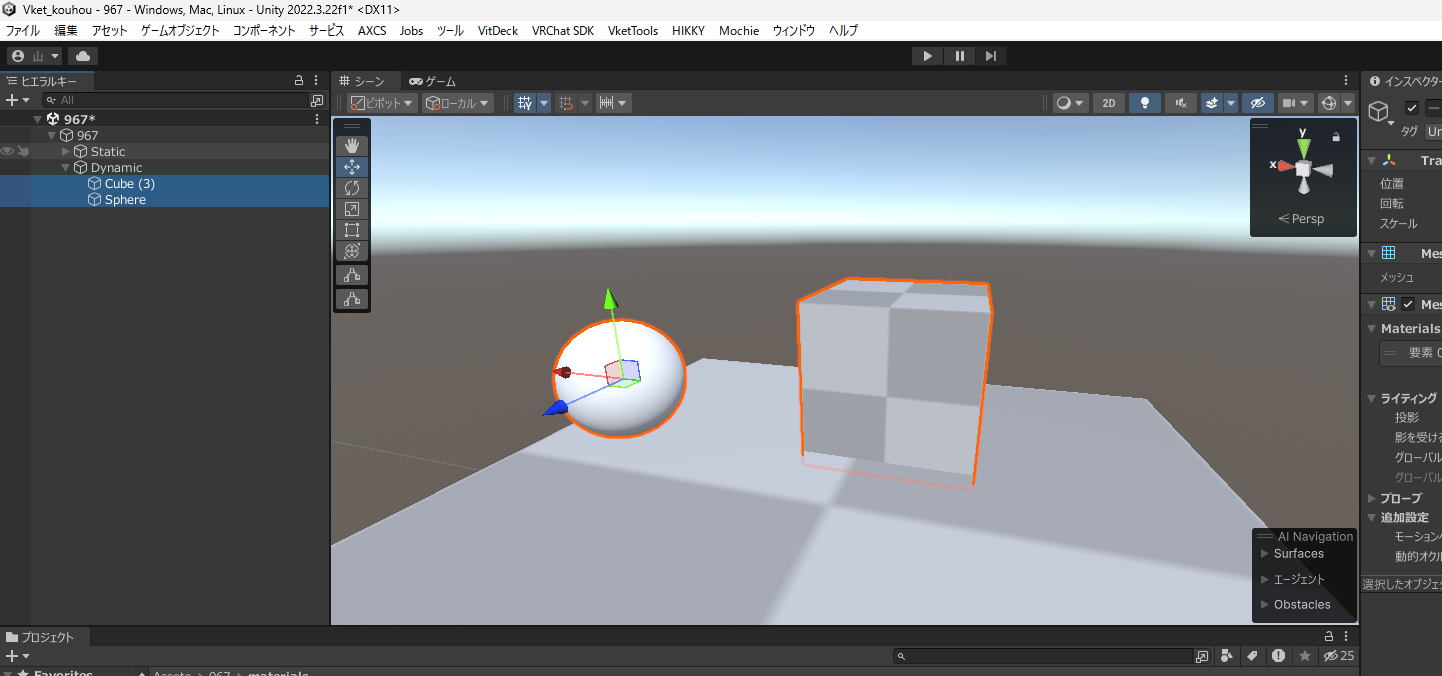The image size is (1442, 676).
Task: Click the Step frame button
Action: coord(990,56)
